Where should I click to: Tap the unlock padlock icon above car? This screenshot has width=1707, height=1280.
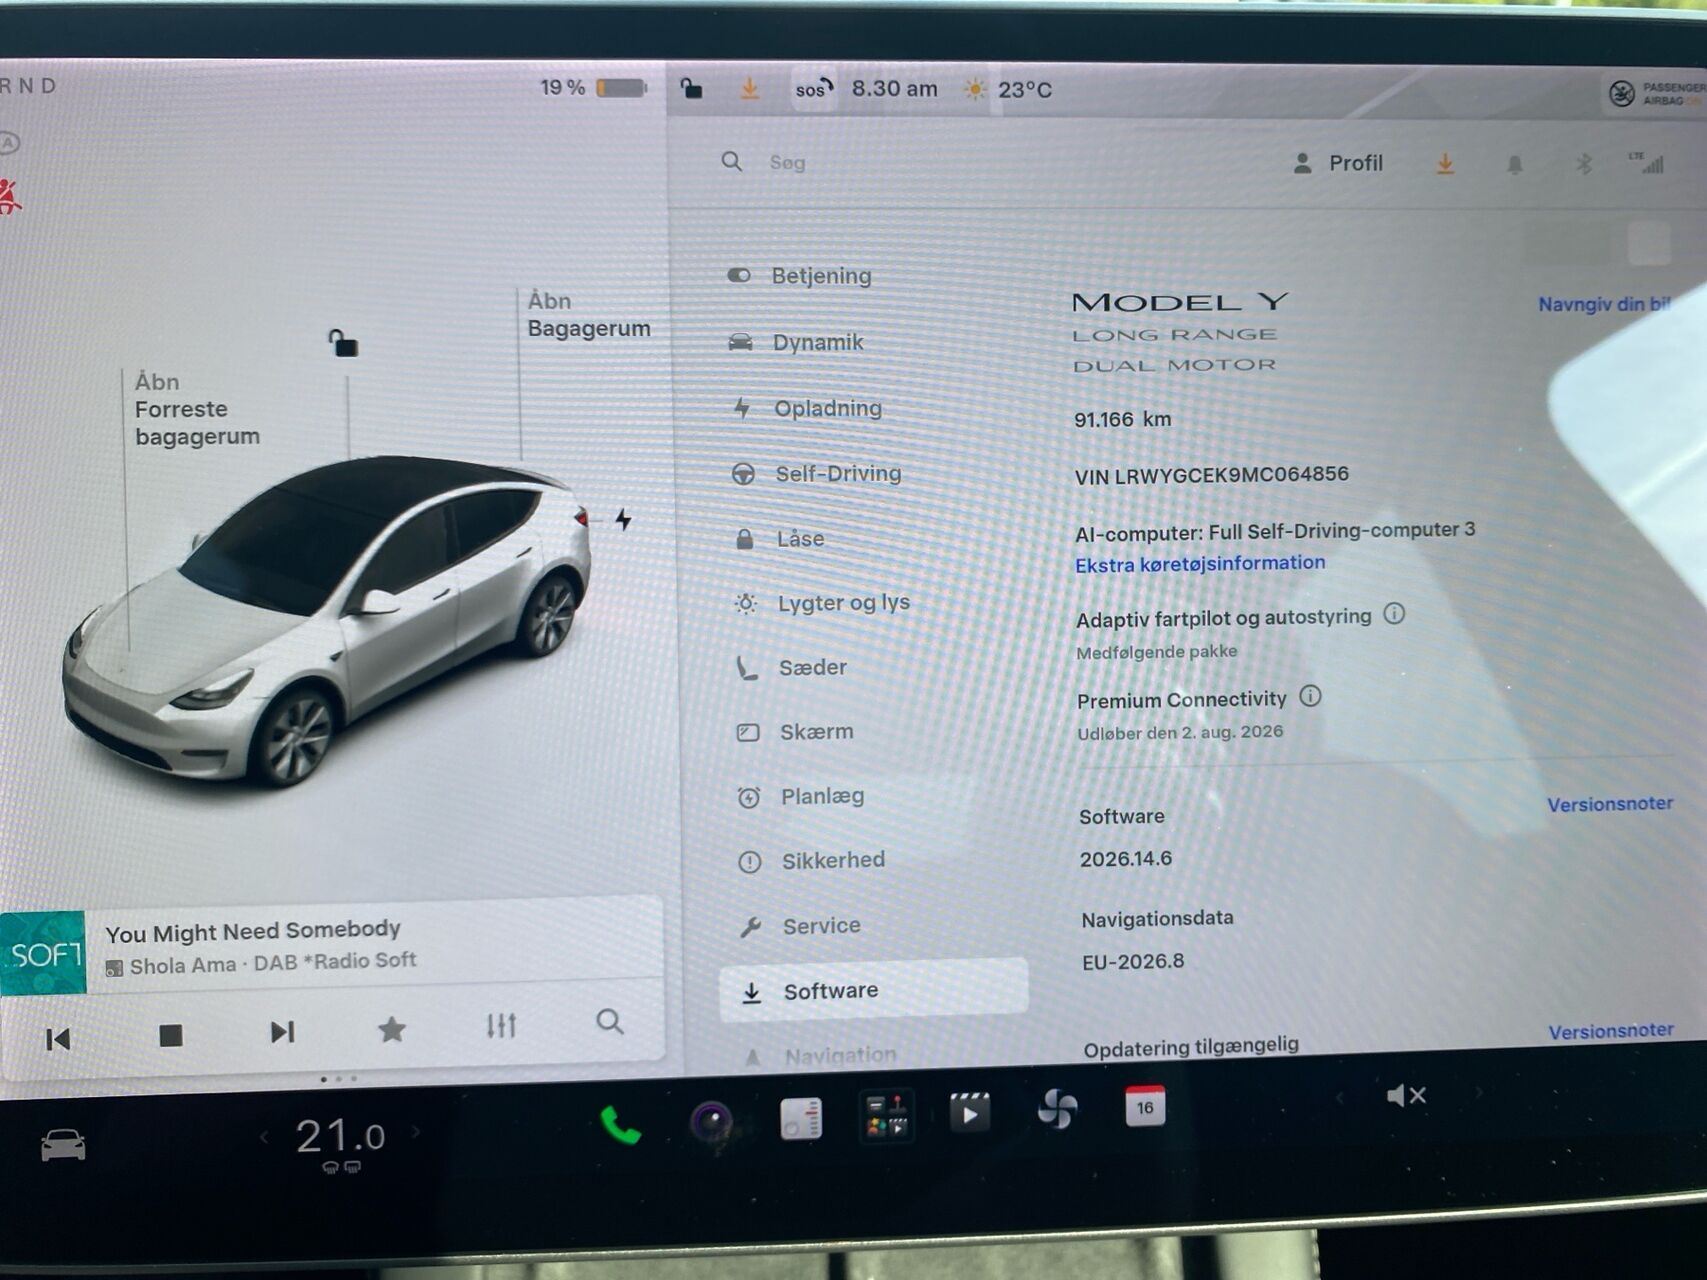343,343
